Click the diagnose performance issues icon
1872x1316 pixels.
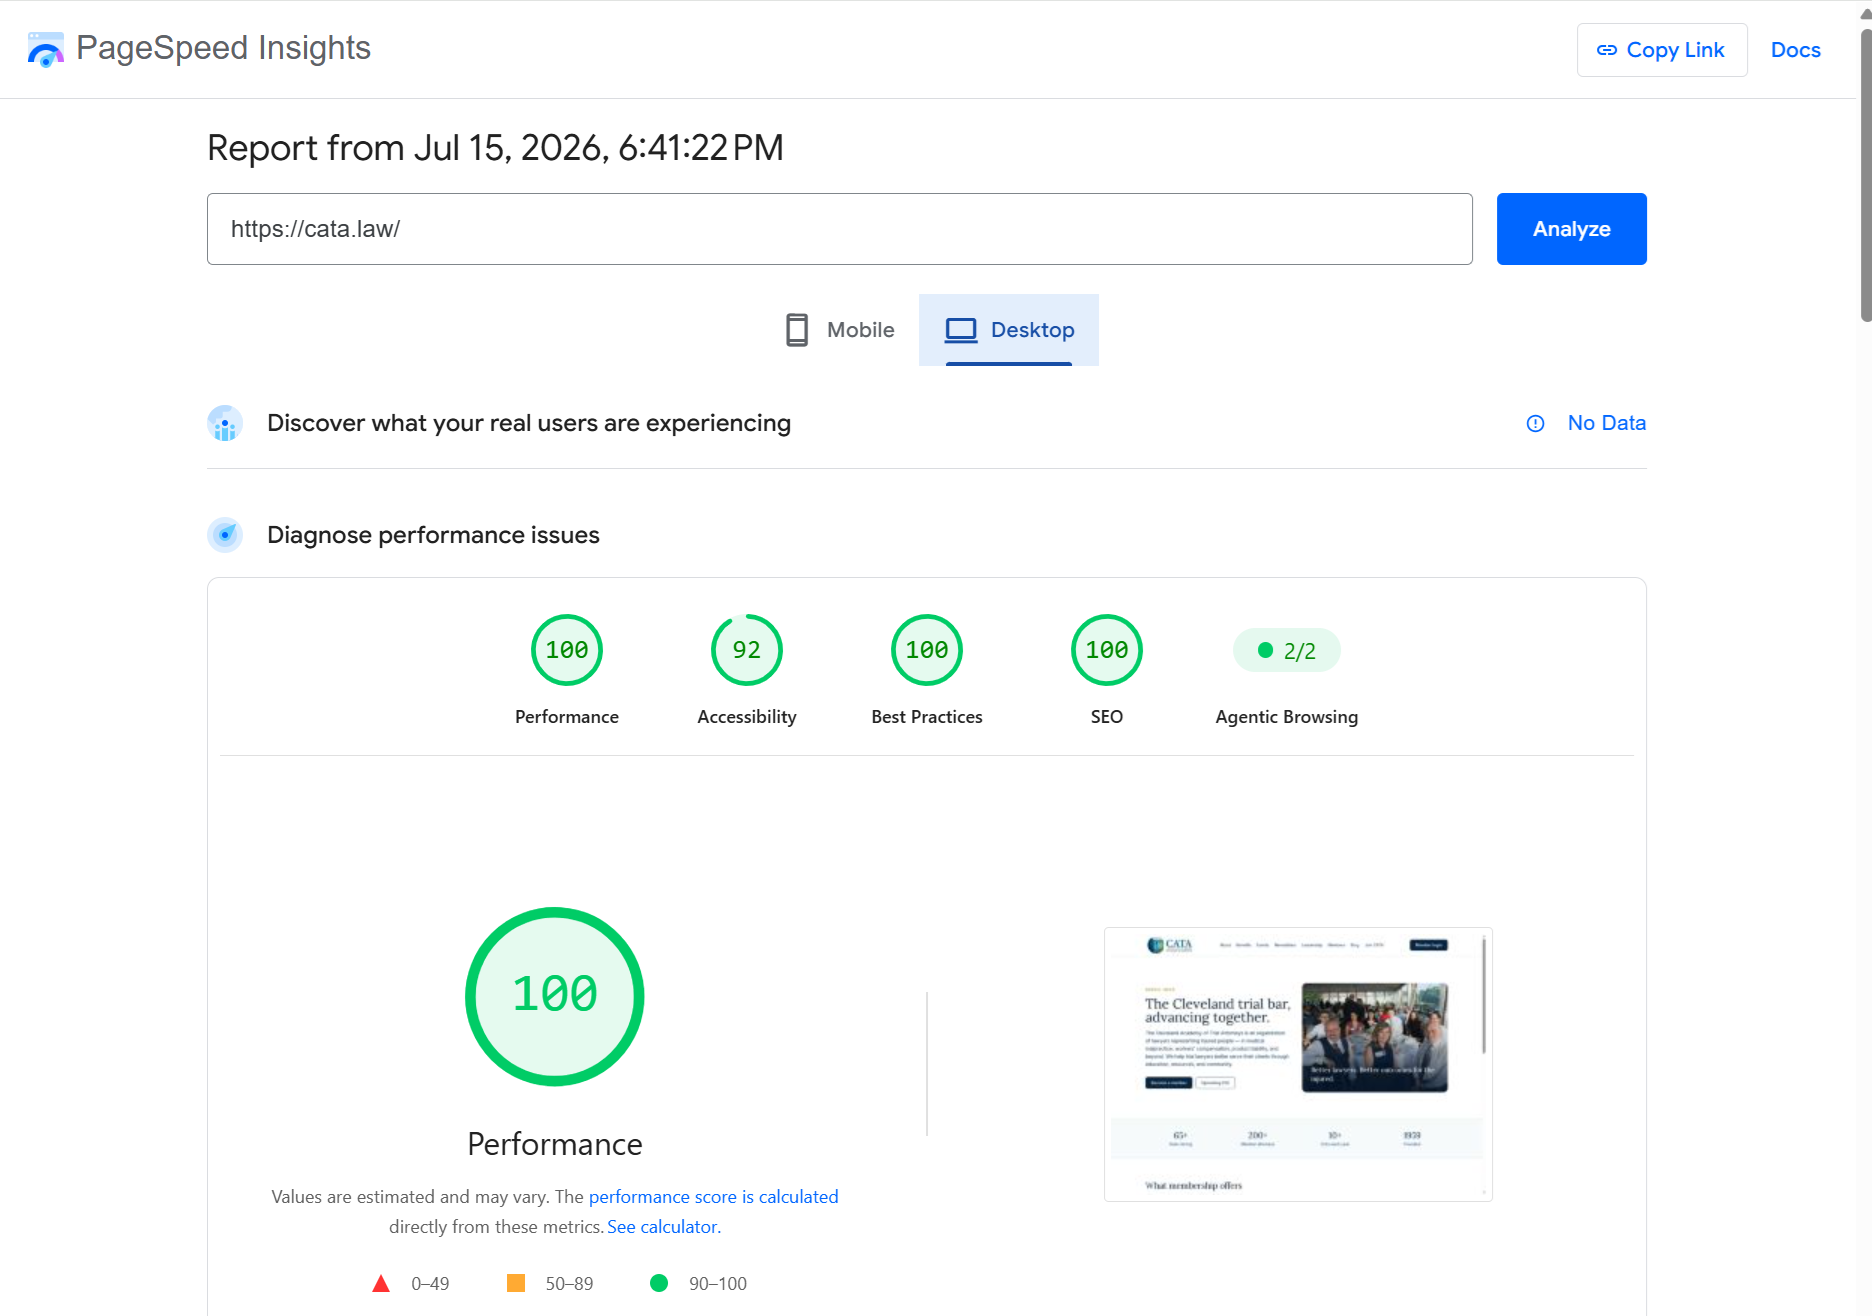click(225, 535)
